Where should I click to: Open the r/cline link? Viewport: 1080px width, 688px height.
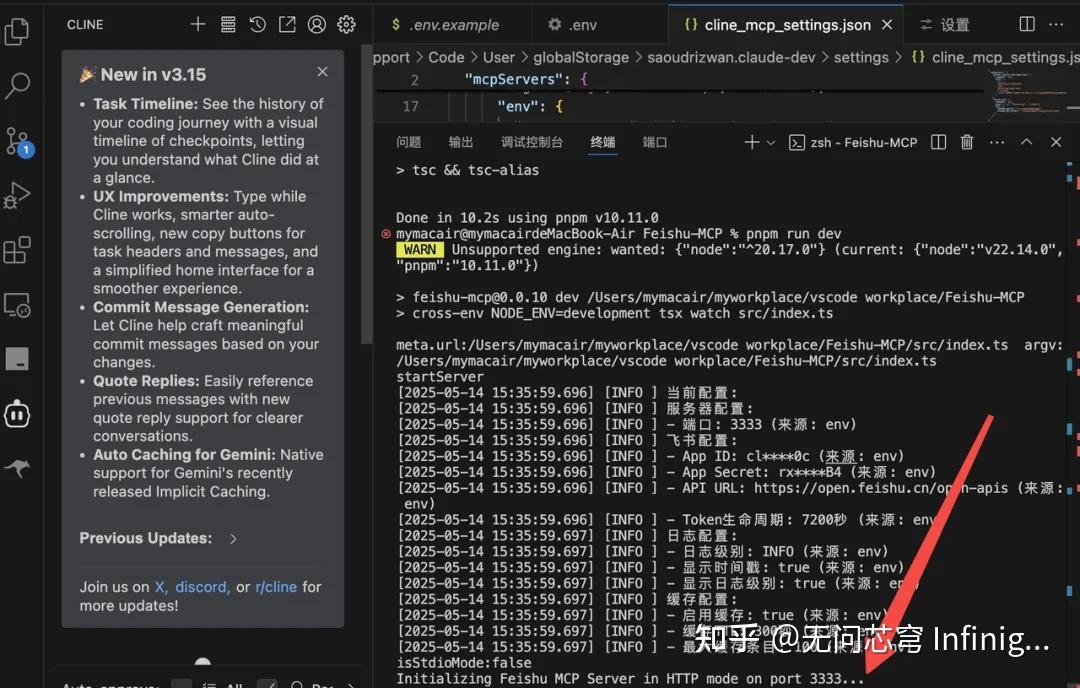click(x=275, y=587)
